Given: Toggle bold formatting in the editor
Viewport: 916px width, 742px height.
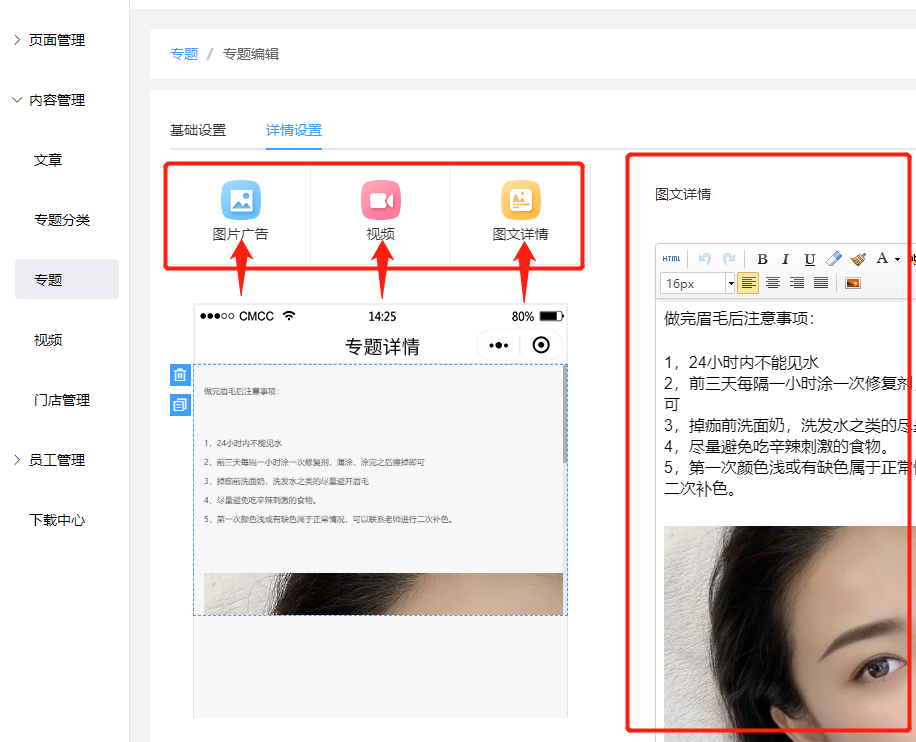Looking at the screenshot, I should 762,259.
